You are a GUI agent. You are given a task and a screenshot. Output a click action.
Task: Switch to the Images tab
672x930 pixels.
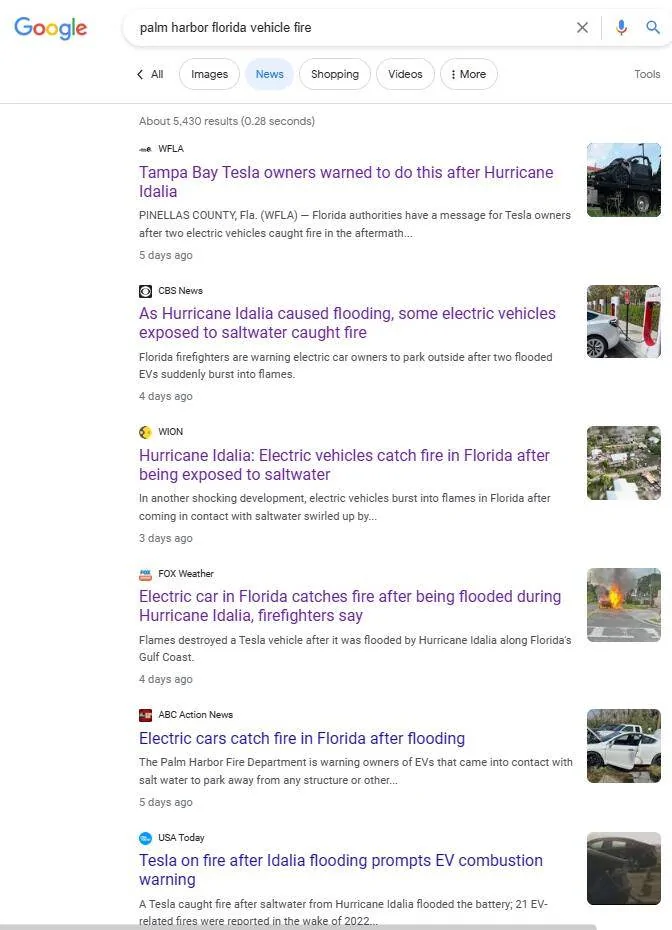point(209,74)
